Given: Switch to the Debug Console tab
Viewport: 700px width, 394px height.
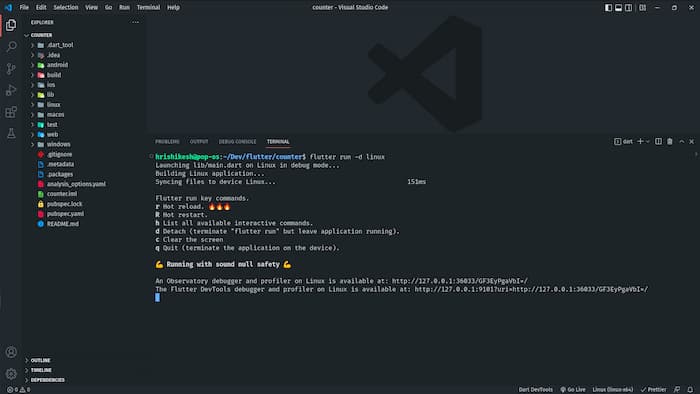Looking at the screenshot, I should coord(238,141).
